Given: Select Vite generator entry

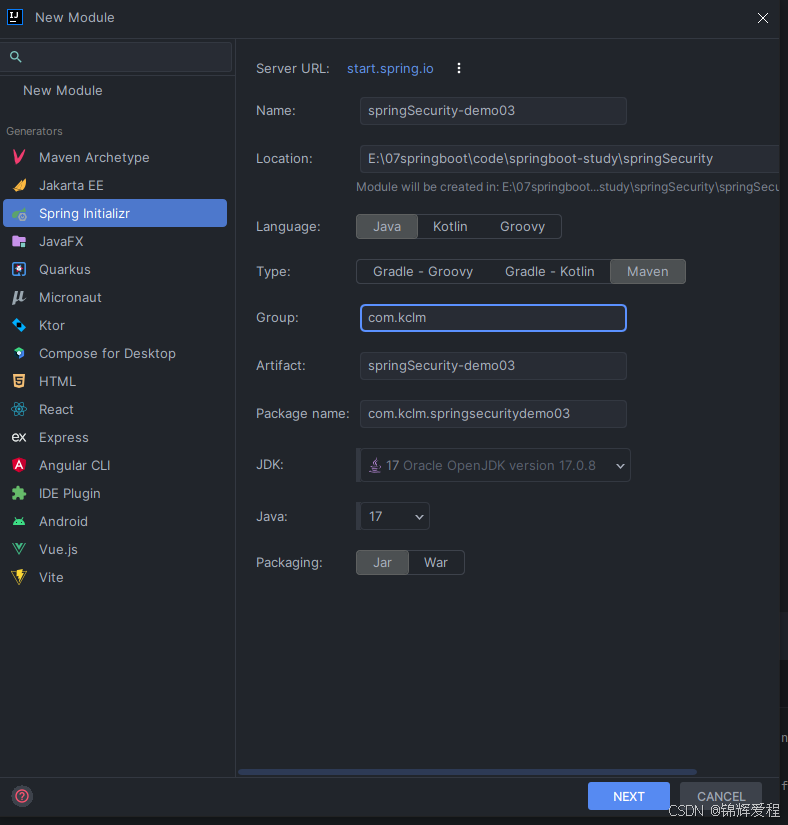Looking at the screenshot, I should [115, 577].
